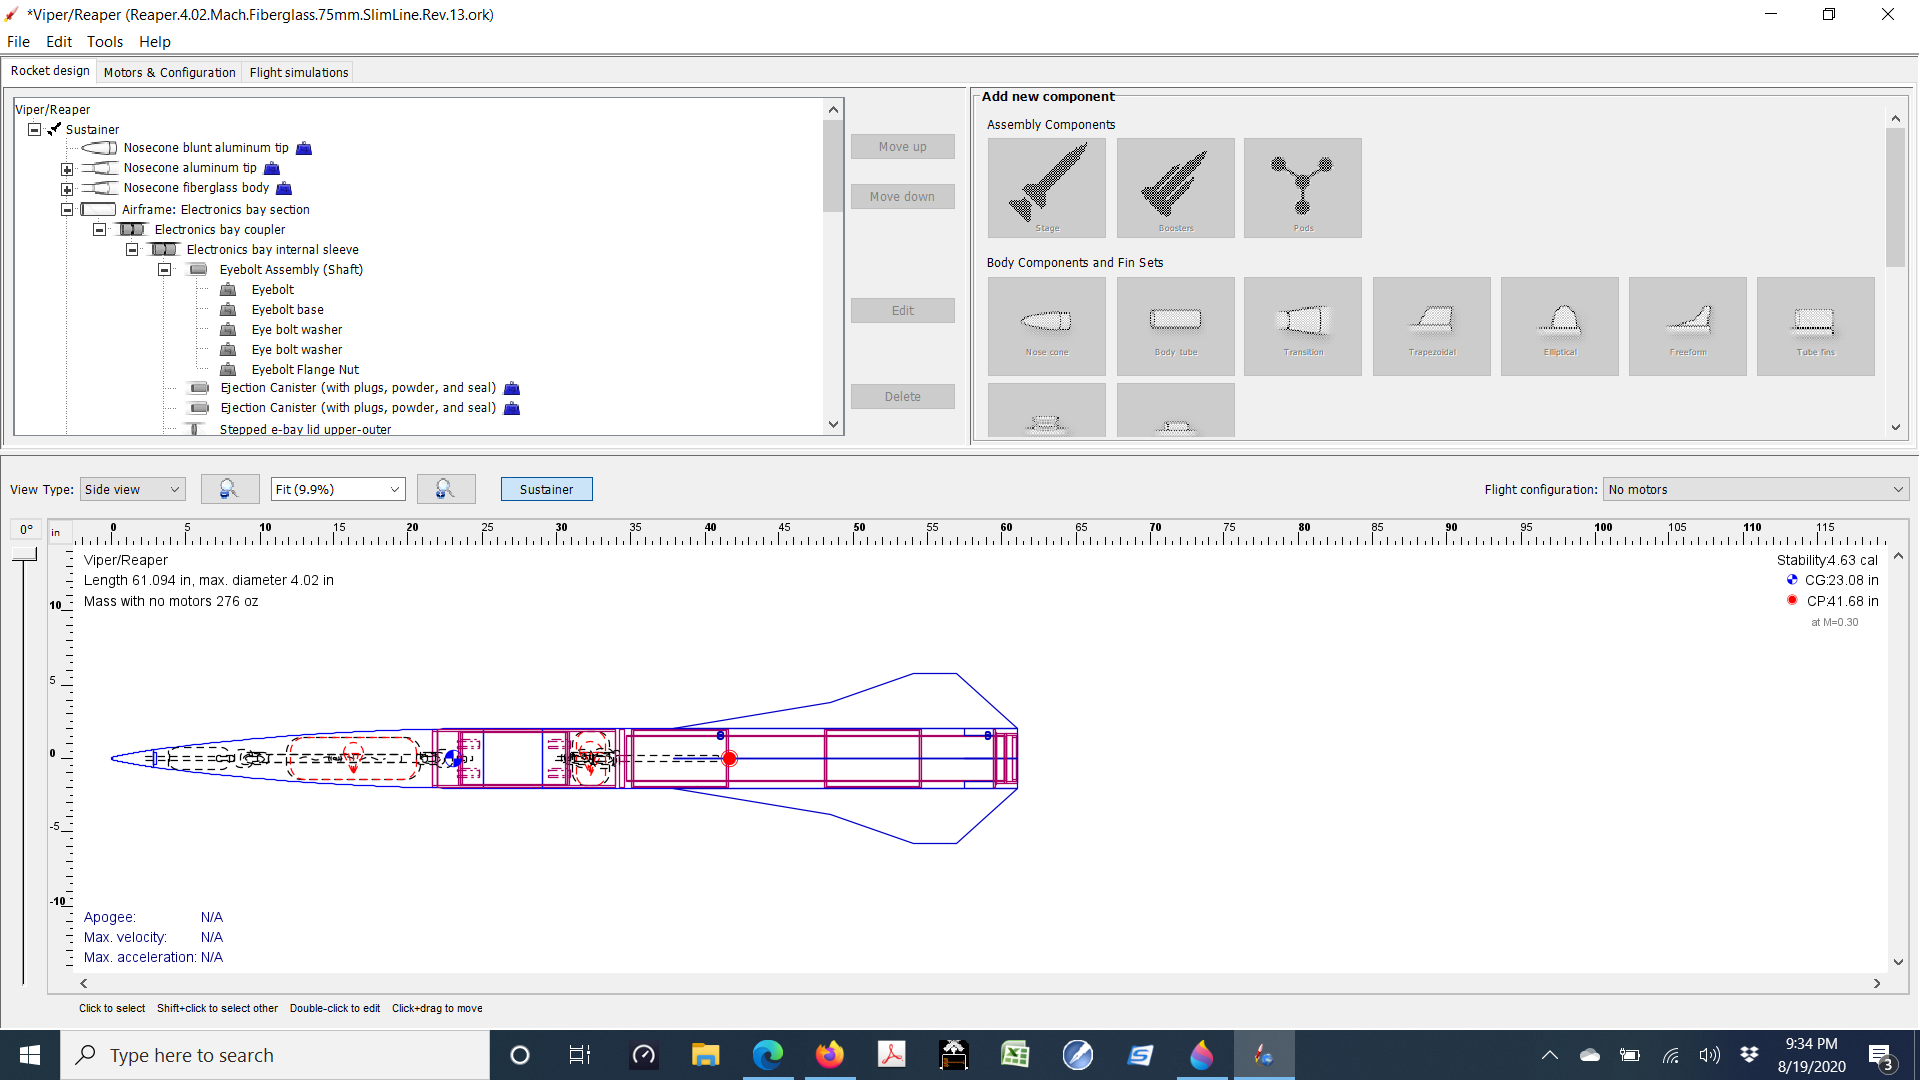
Task: Add a Trapezoidal fin set
Action: (x=1432, y=326)
